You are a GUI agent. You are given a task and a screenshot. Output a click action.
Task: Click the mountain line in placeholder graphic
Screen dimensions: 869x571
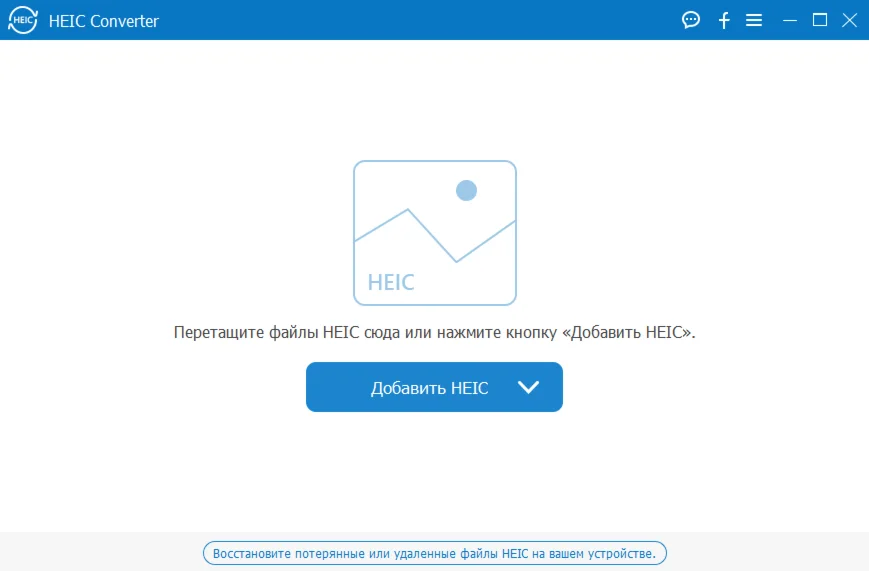(435, 236)
